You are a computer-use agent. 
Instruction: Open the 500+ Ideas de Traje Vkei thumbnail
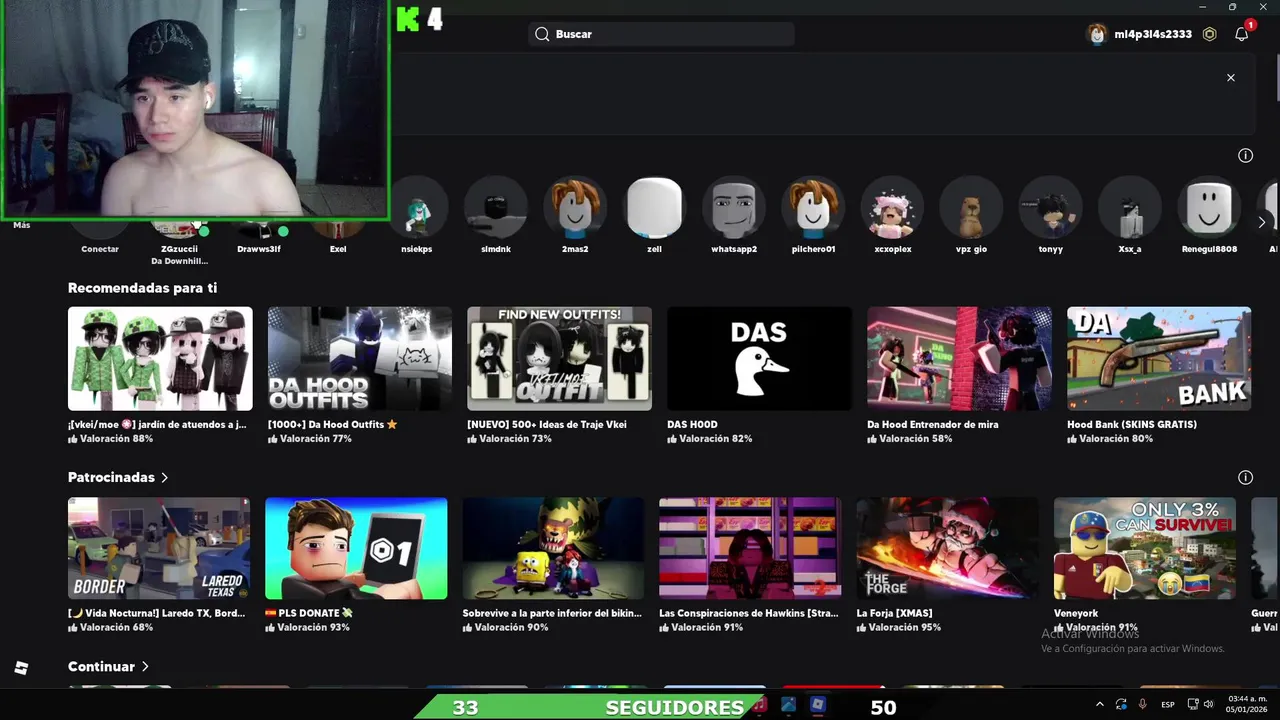[x=560, y=359]
